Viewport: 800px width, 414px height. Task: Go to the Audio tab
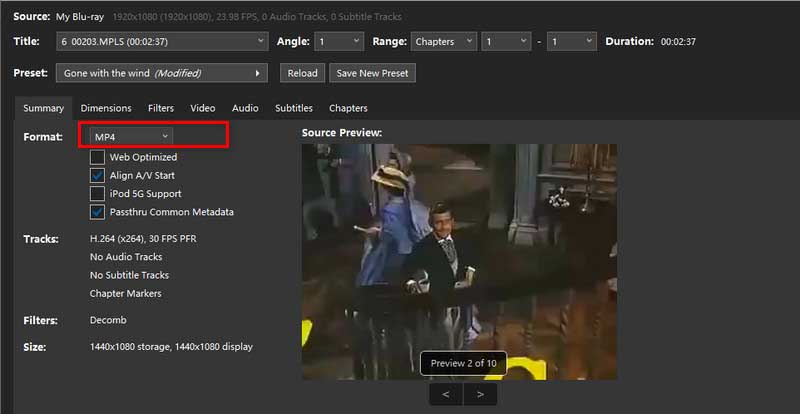(x=245, y=108)
